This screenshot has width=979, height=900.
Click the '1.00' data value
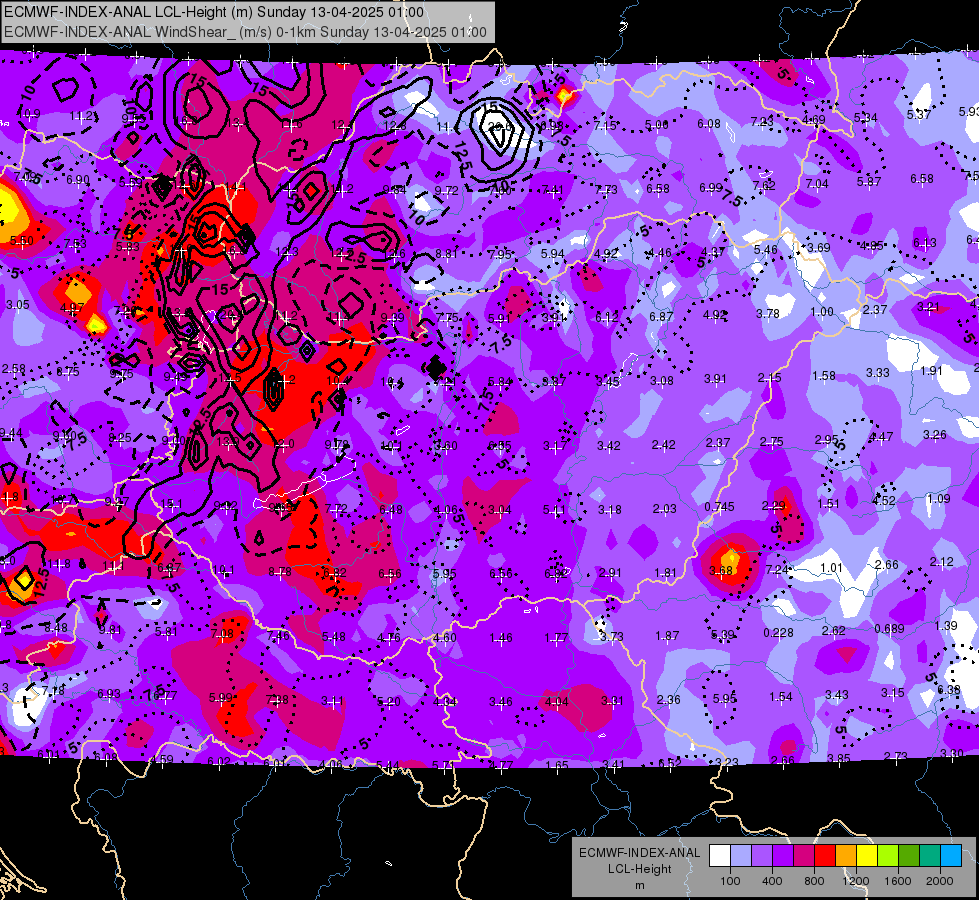point(822,312)
